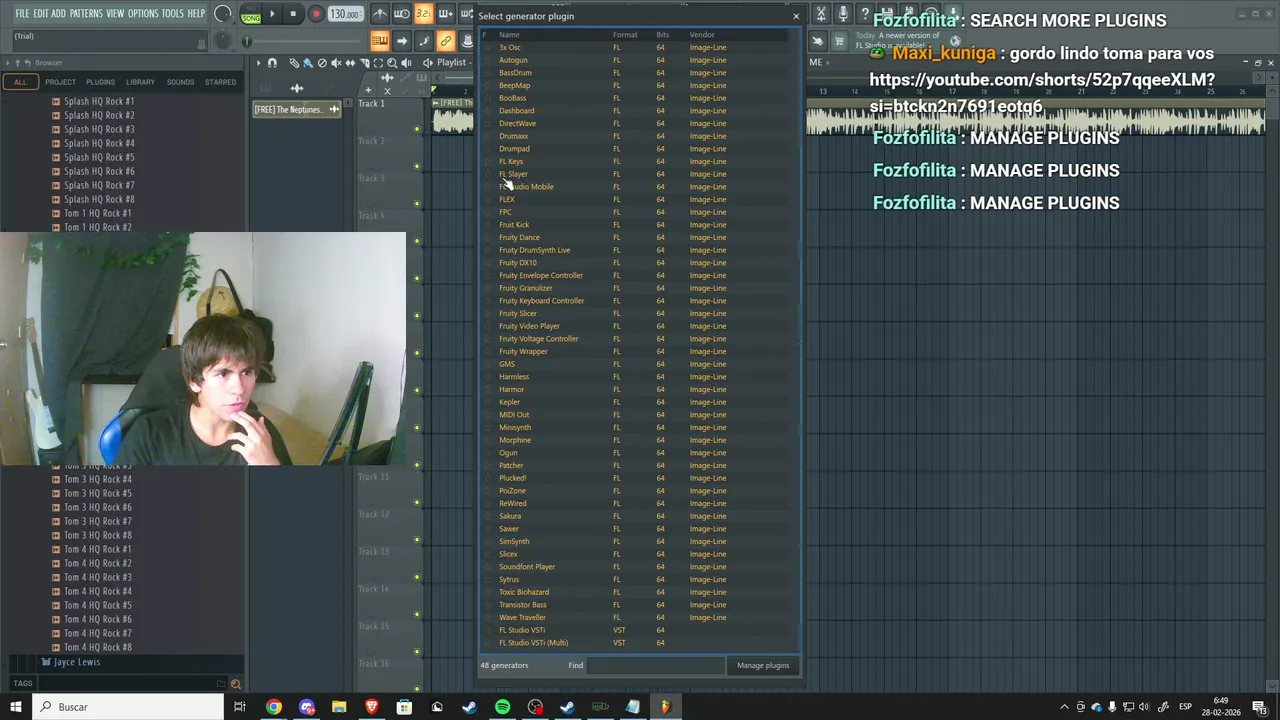The height and width of the screenshot is (720, 1280).
Task: Enable the typing keyboard to piano icon
Action: click(x=380, y=41)
